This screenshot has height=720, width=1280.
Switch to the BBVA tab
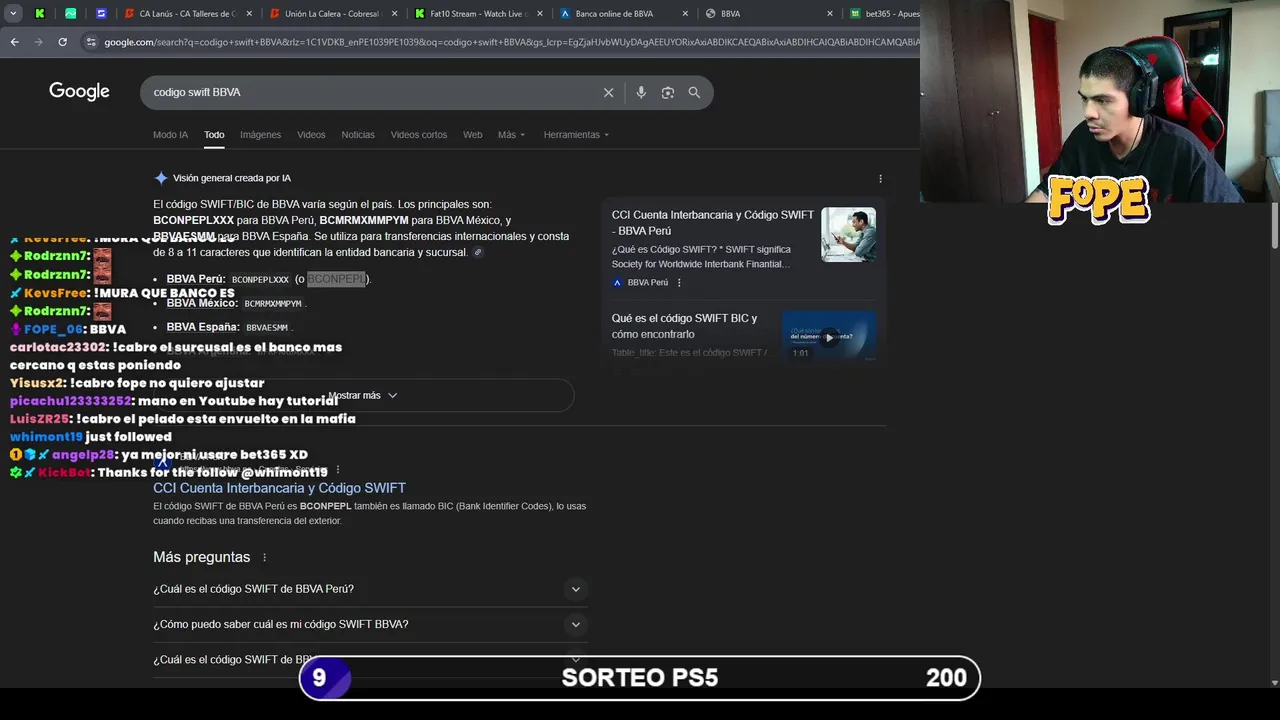tap(768, 14)
